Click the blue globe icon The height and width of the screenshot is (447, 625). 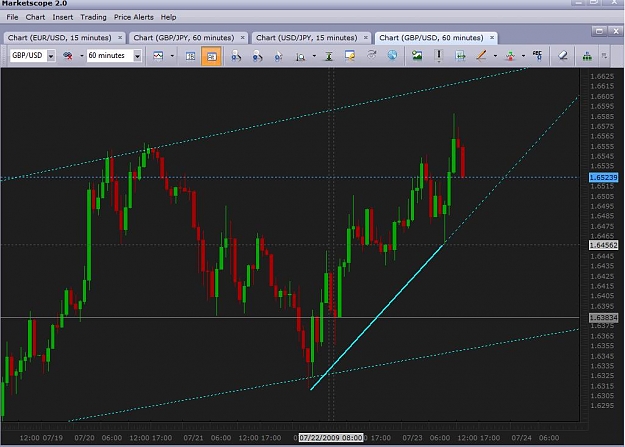click(393, 55)
